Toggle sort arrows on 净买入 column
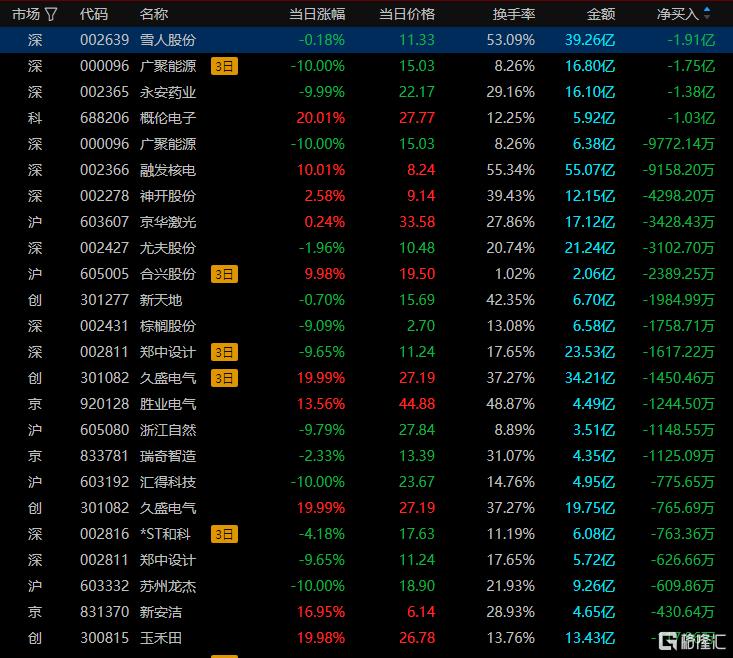733x658 pixels. 706,14
